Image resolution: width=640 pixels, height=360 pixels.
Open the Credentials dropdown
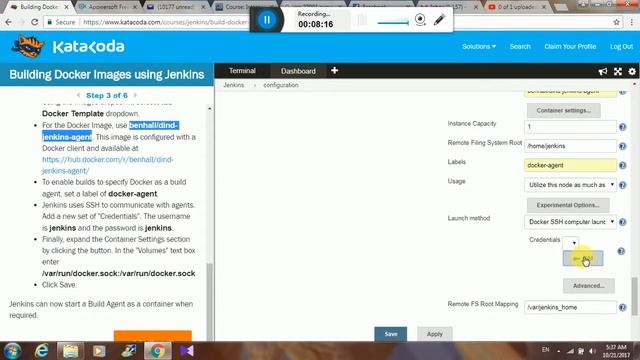570,242
